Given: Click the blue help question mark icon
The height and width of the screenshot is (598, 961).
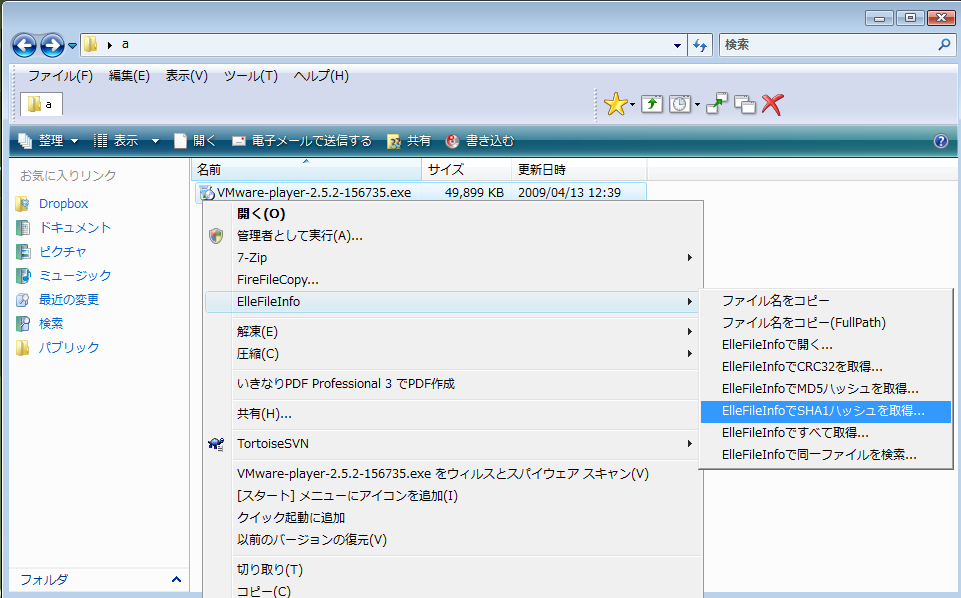Looking at the screenshot, I should click(941, 142).
